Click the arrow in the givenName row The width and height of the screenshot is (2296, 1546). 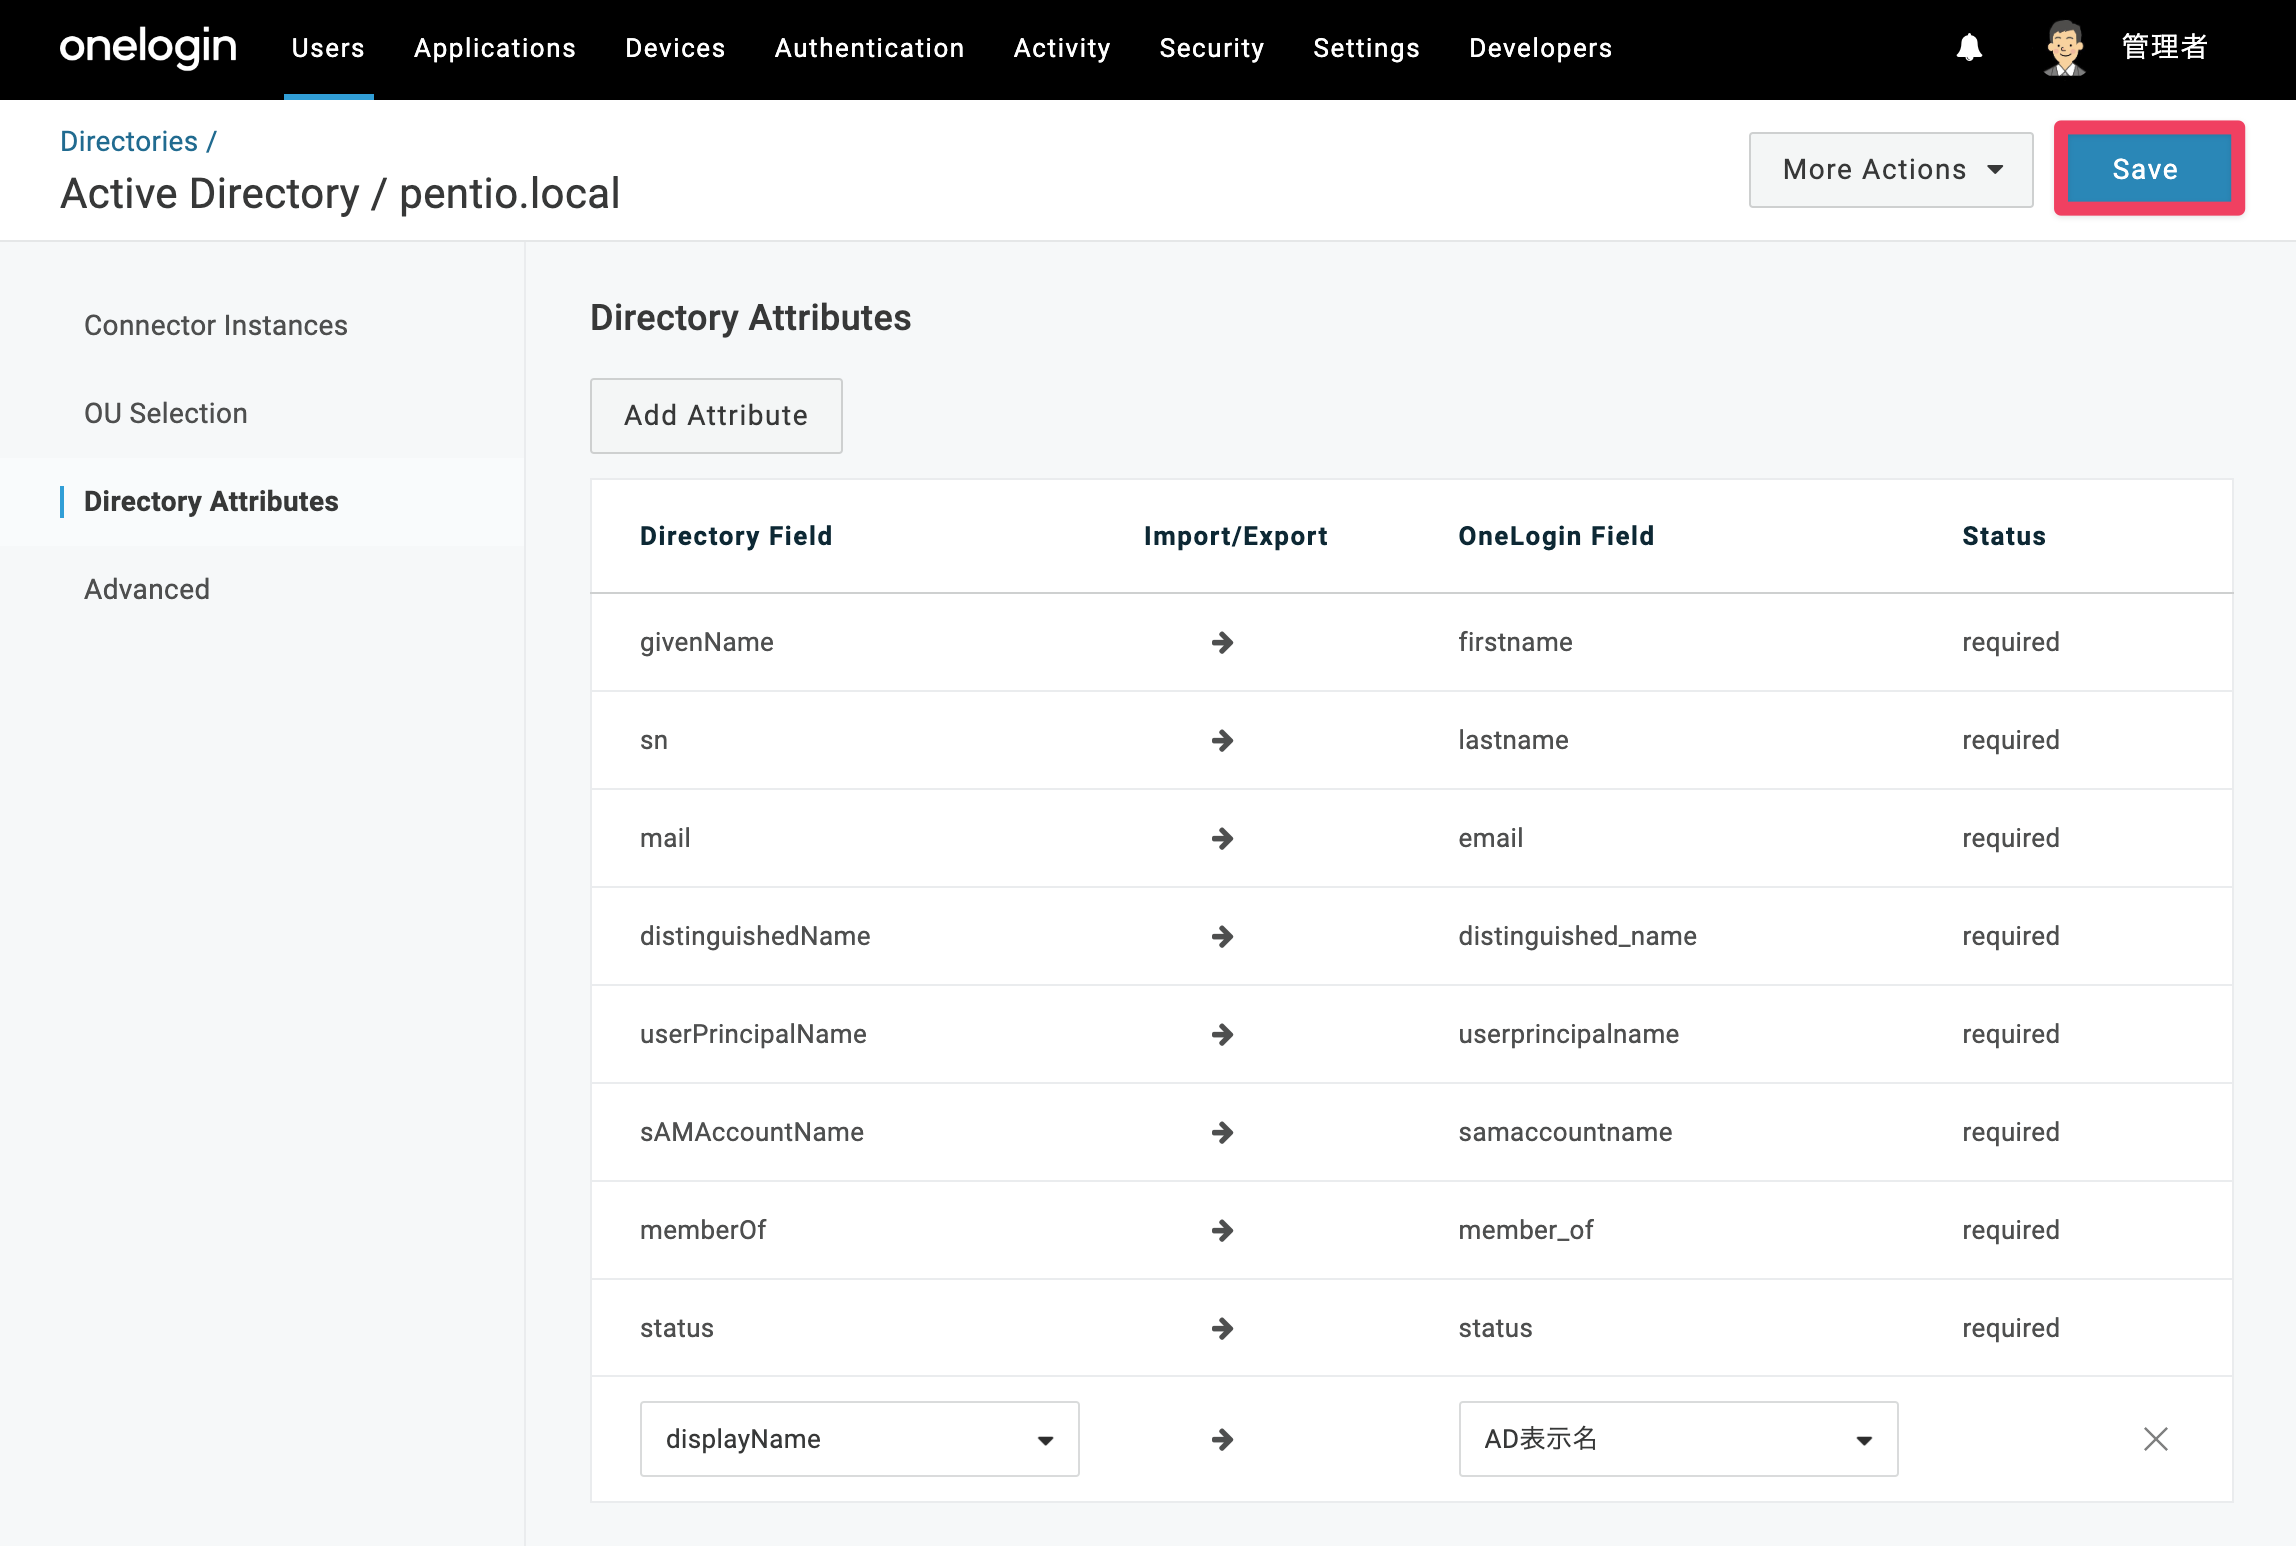(1222, 642)
